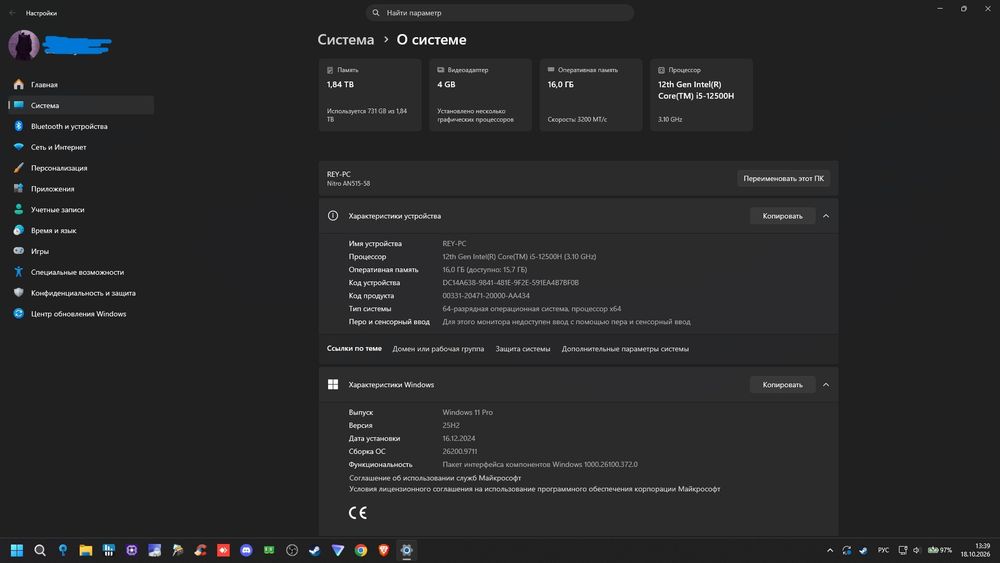This screenshot has width=1000, height=563.
Task: Open Персонализация settings
Action: click(81, 168)
